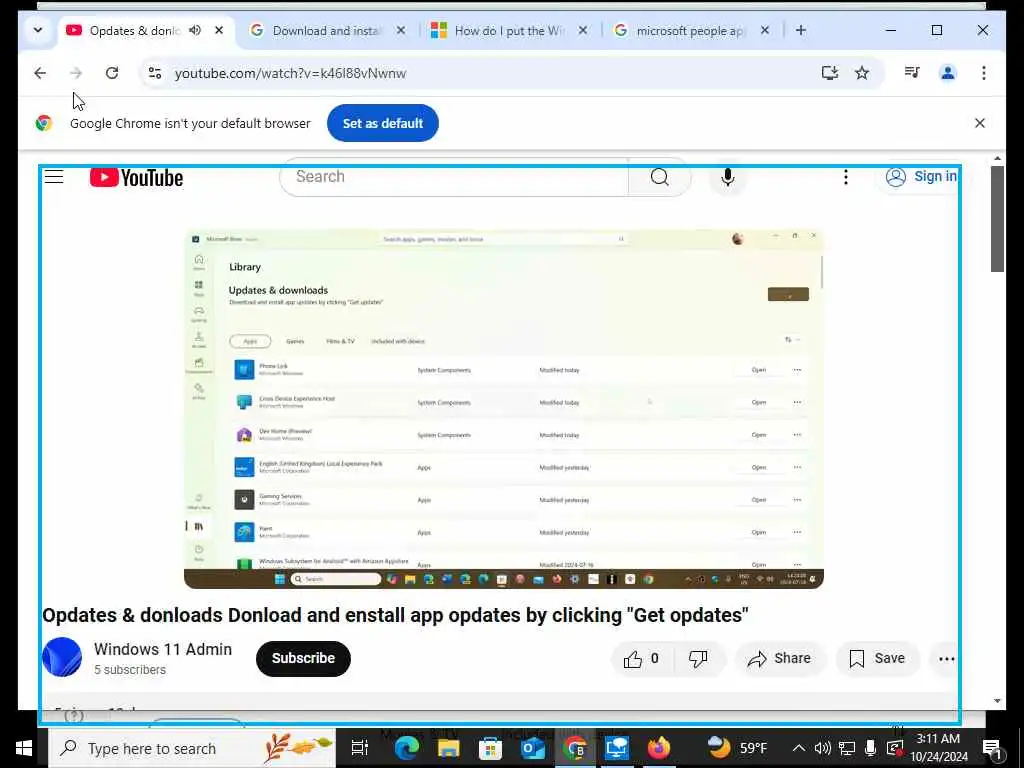Viewport: 1024px width, 768px height.
Task: Share the video
Action: pos(779,658)
